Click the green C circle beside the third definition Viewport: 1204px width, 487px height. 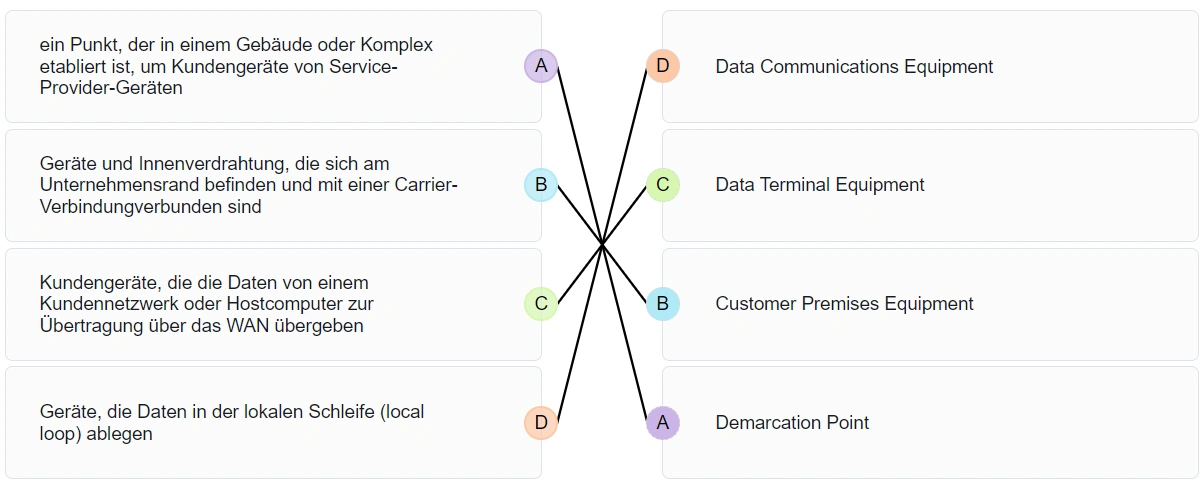[541, 303]
